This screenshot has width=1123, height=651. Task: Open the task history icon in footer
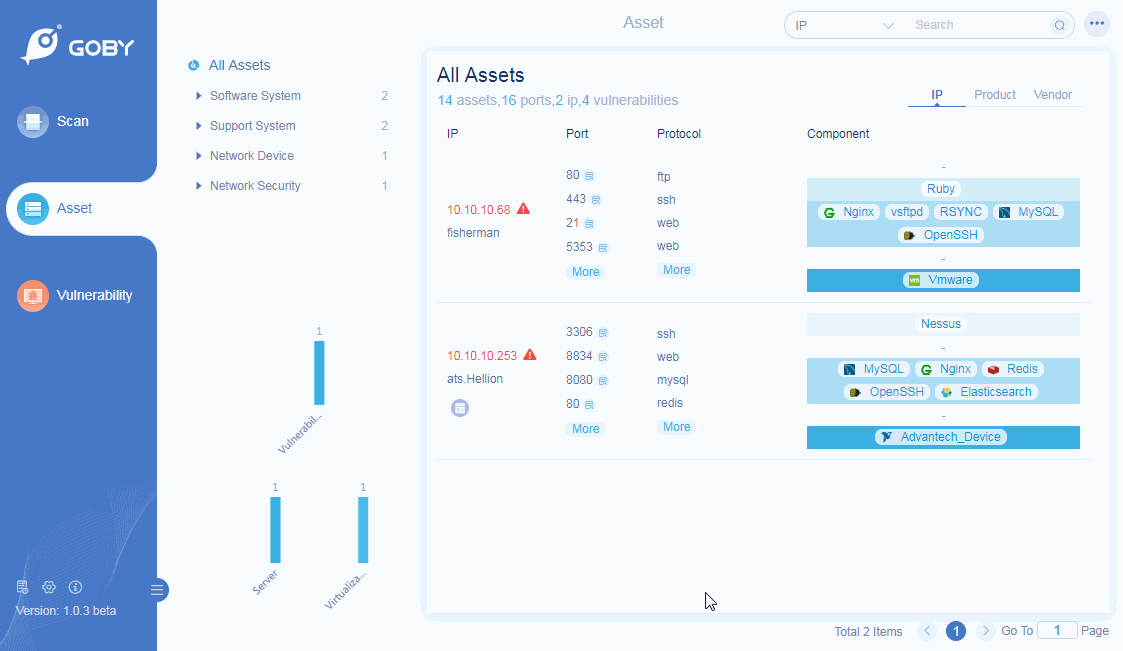pyautogui.click(x=23, y=587)
